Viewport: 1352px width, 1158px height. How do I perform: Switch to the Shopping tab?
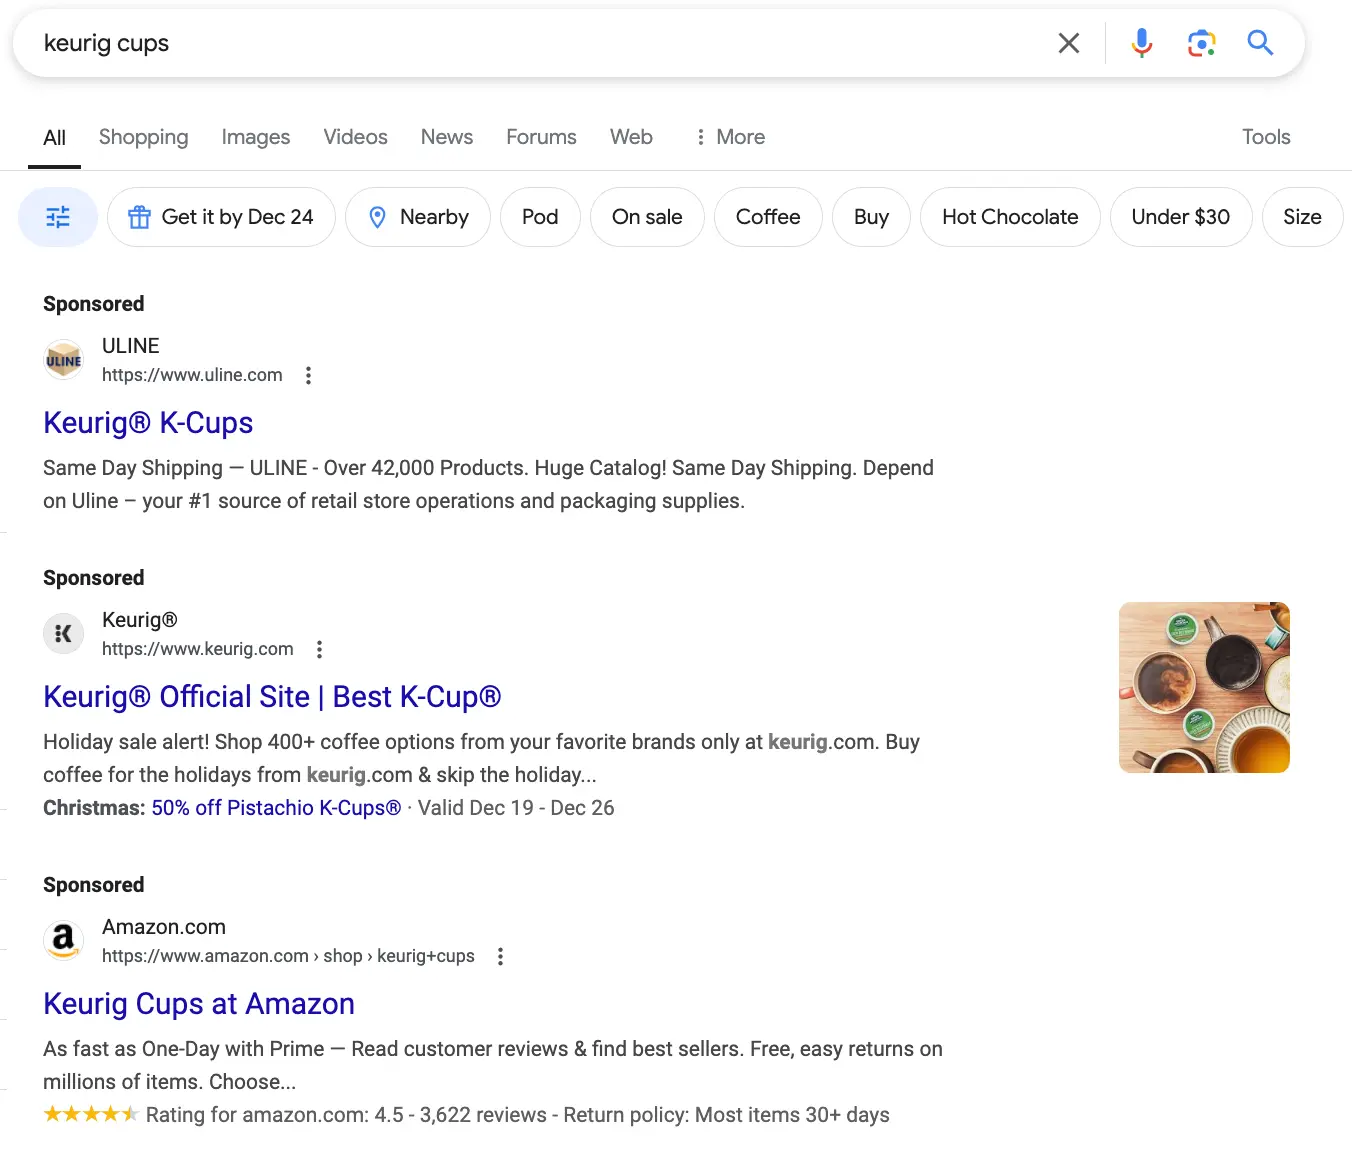coord(143,137)
